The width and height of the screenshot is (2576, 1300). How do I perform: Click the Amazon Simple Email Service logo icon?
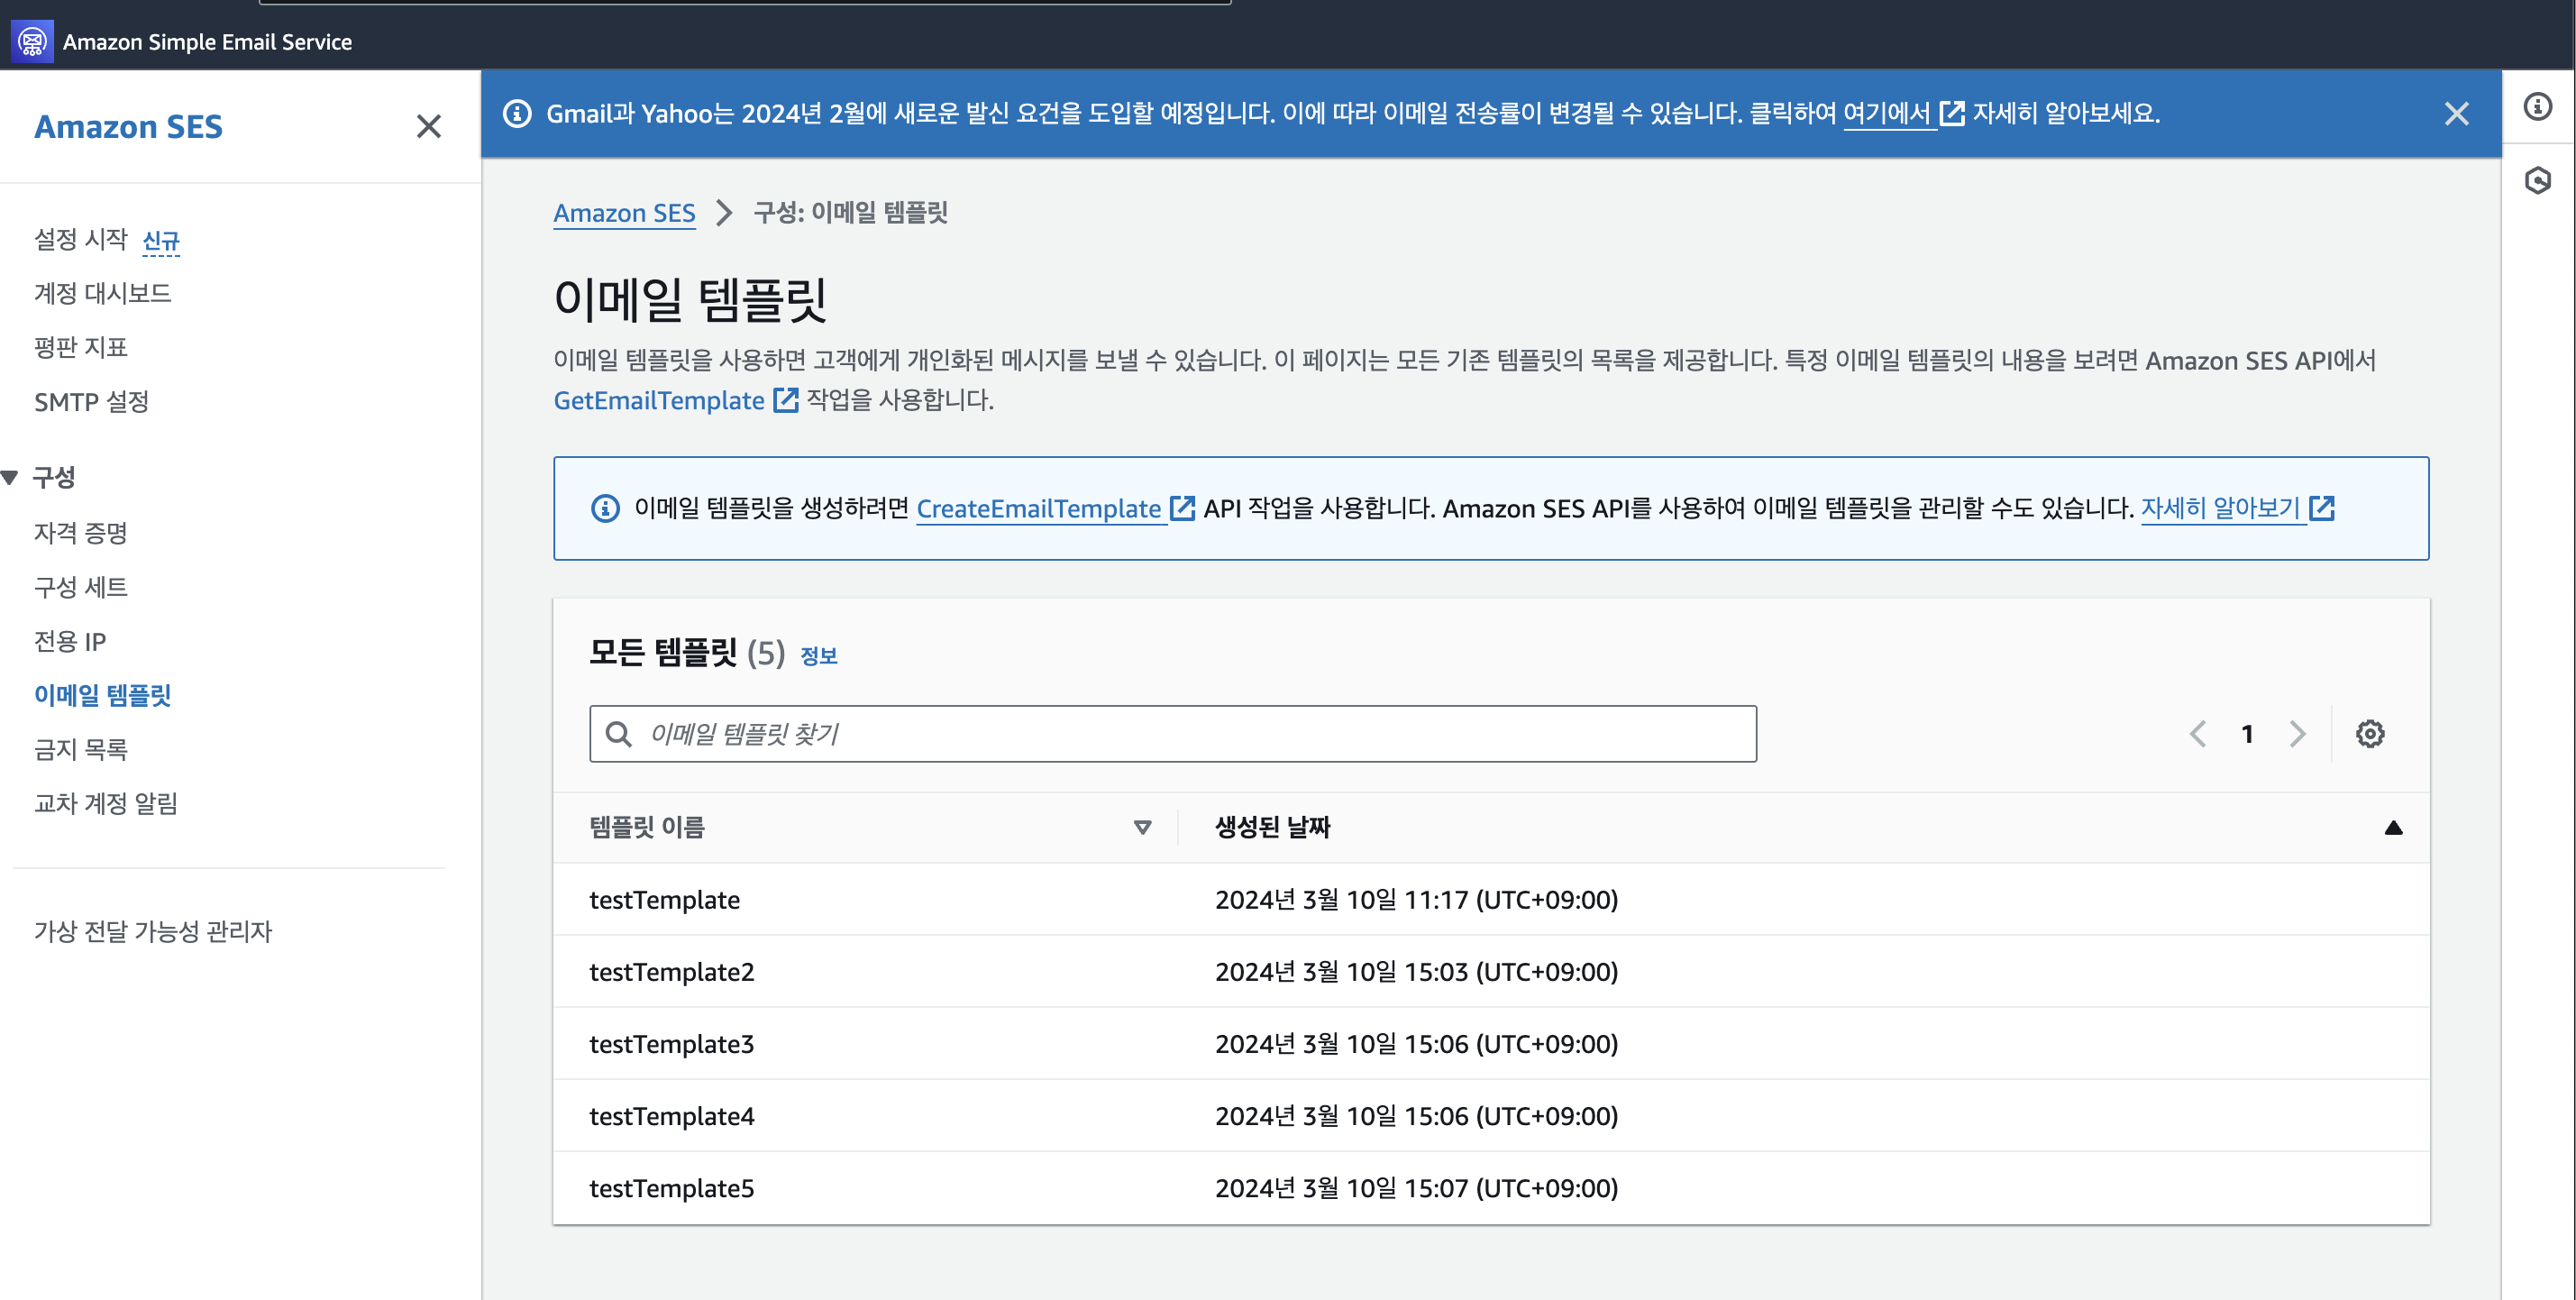pyautogui.click(x=32, y=42)
